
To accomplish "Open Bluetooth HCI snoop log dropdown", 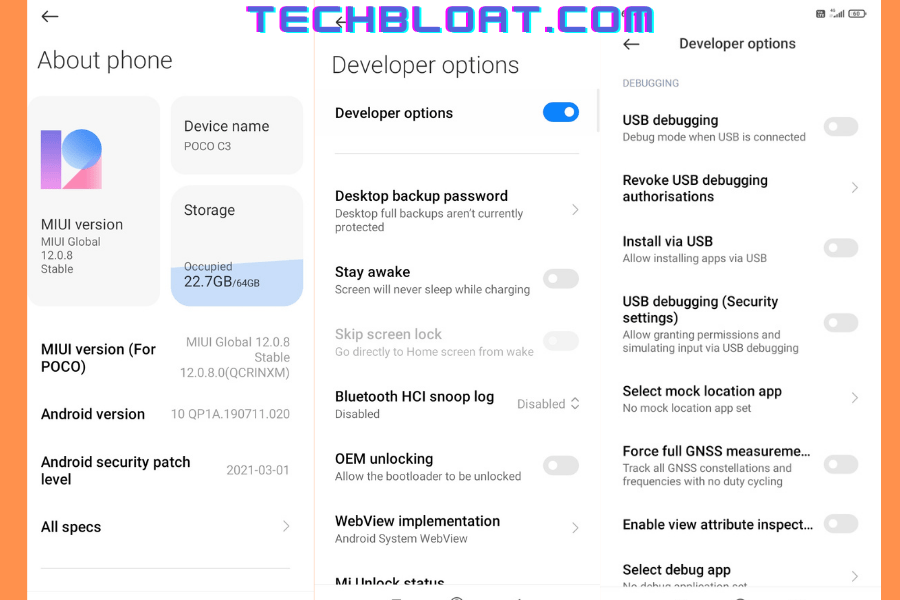I will (548, 404).
